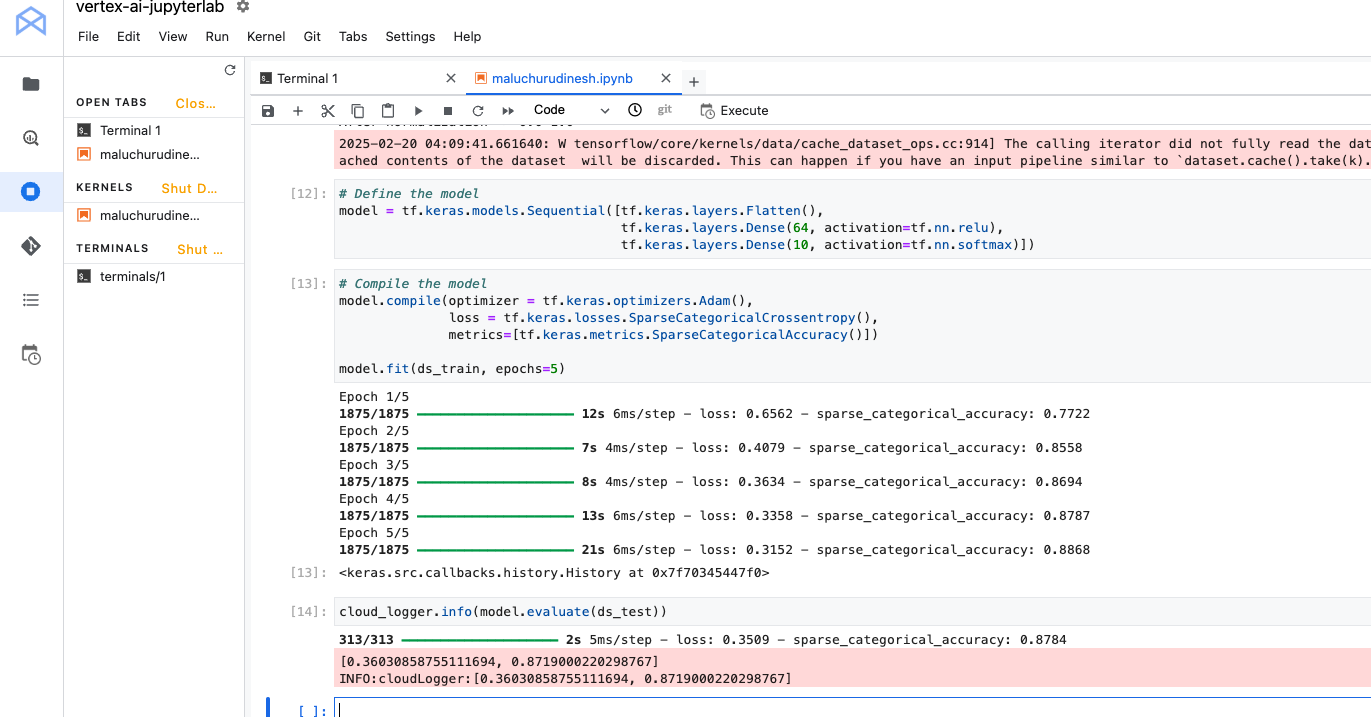Open the Git sidebar panel icon

(x=31, y=246)
